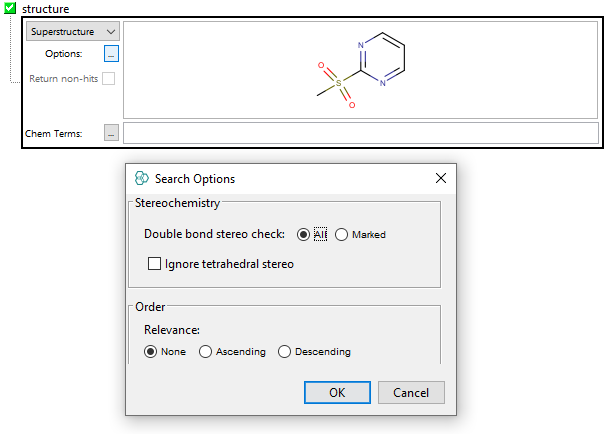Viewport: 606px width, 434px height.
Task: Toggle the green structure checkbox
Action: pos(11,9)
